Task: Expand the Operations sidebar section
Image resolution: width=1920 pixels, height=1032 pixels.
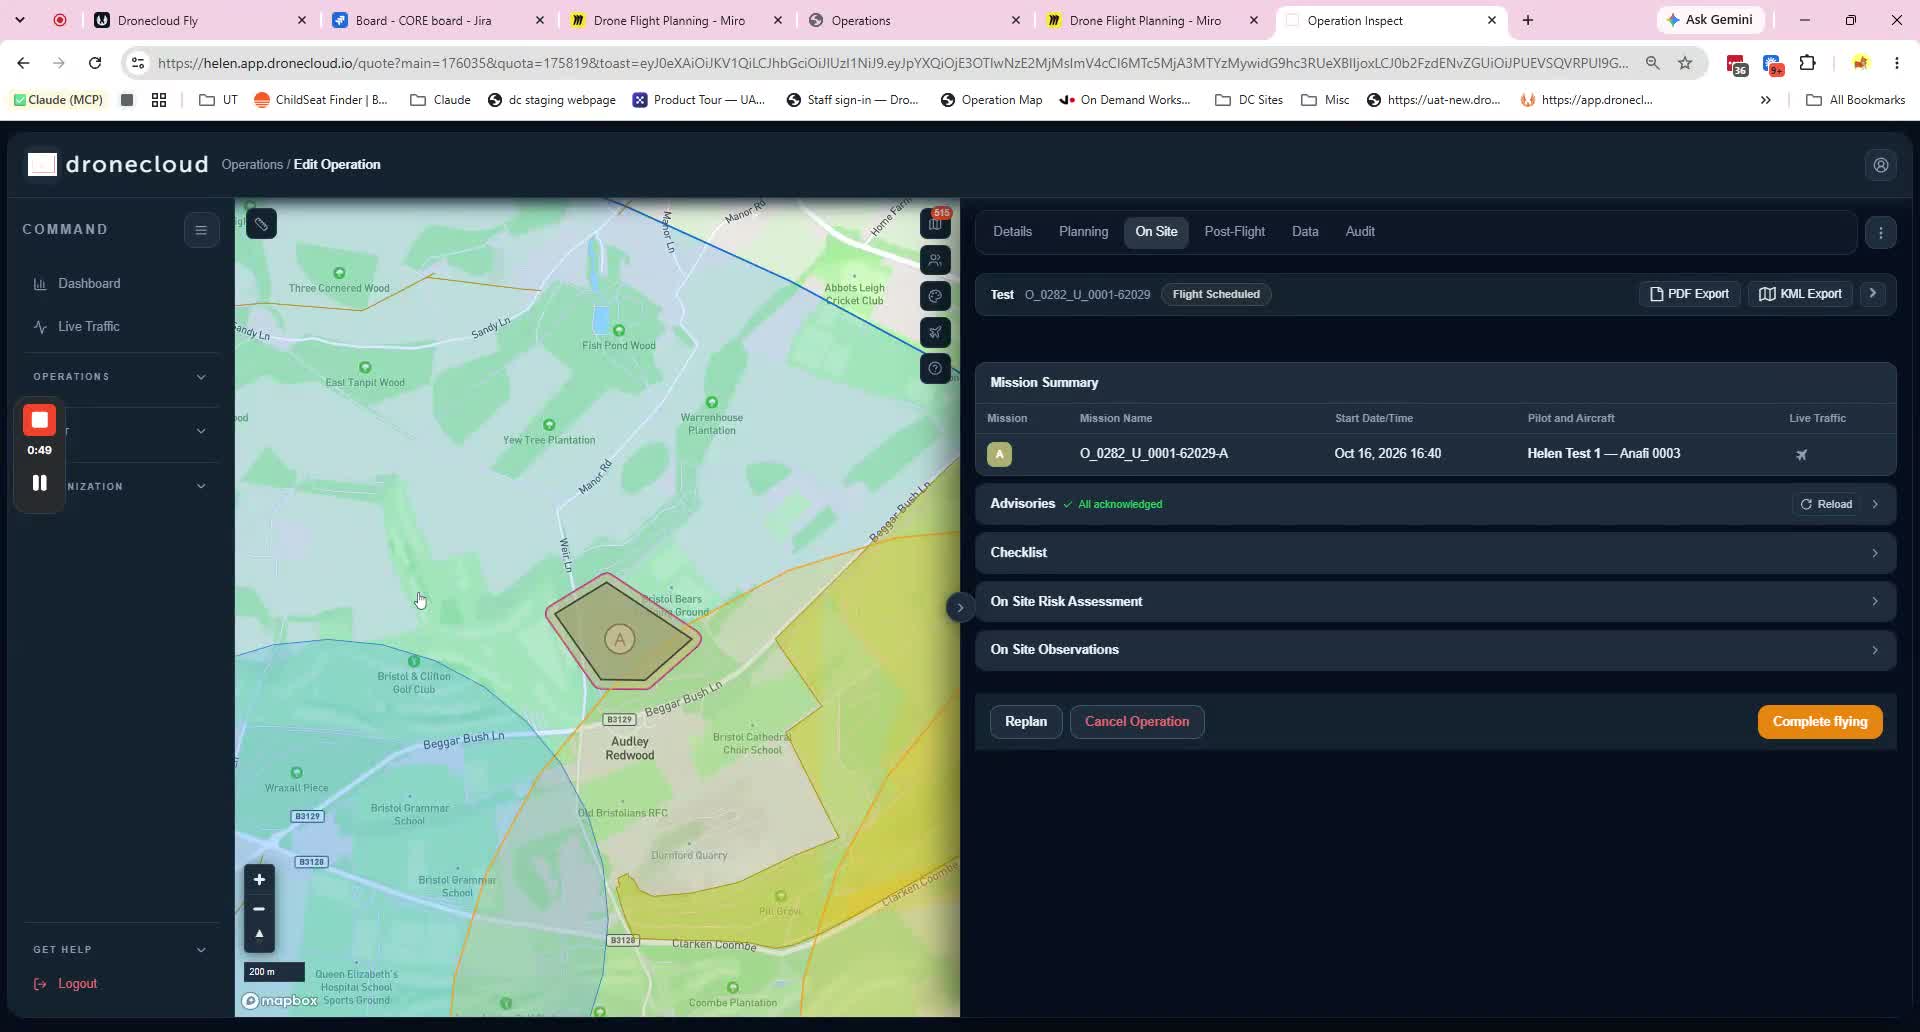Action: (120, 377)
